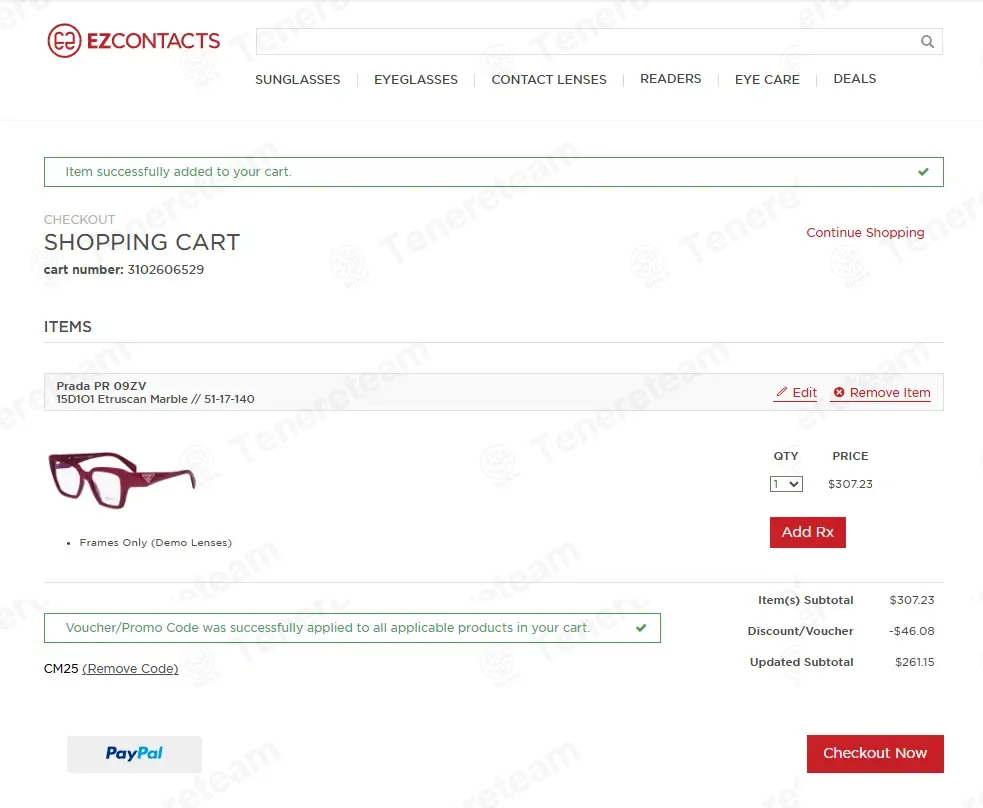
Task: Open the quantity dropdown
Action: coord(786,484)
